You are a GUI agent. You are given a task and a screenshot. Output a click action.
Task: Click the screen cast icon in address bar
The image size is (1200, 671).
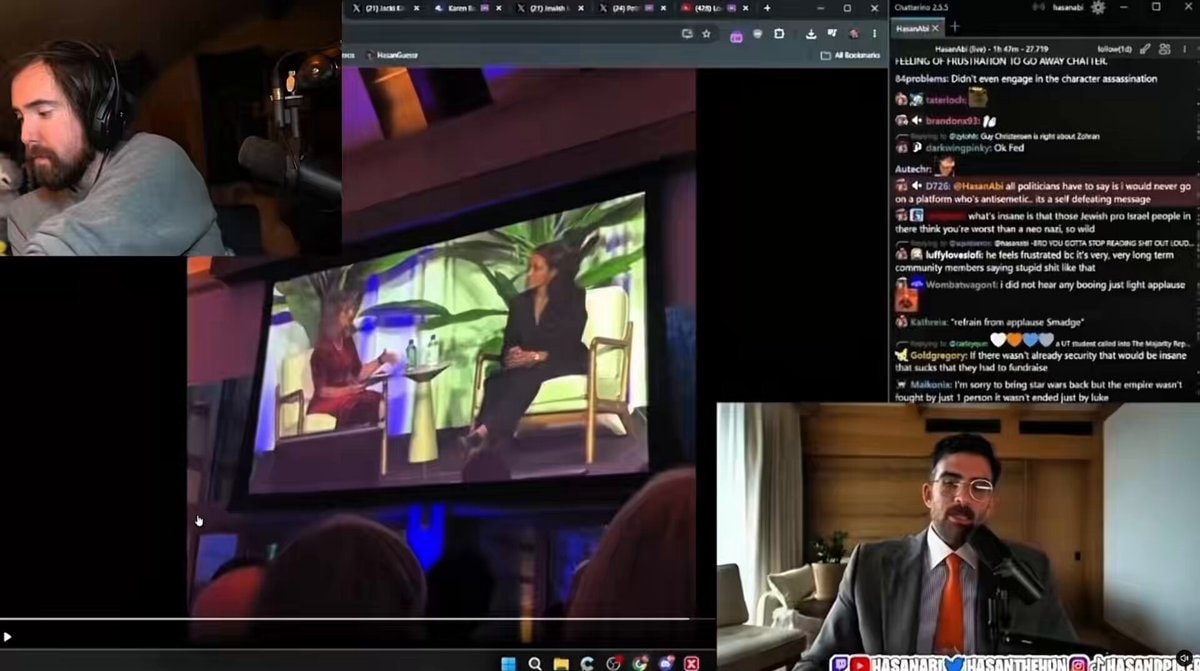(687, 33)
